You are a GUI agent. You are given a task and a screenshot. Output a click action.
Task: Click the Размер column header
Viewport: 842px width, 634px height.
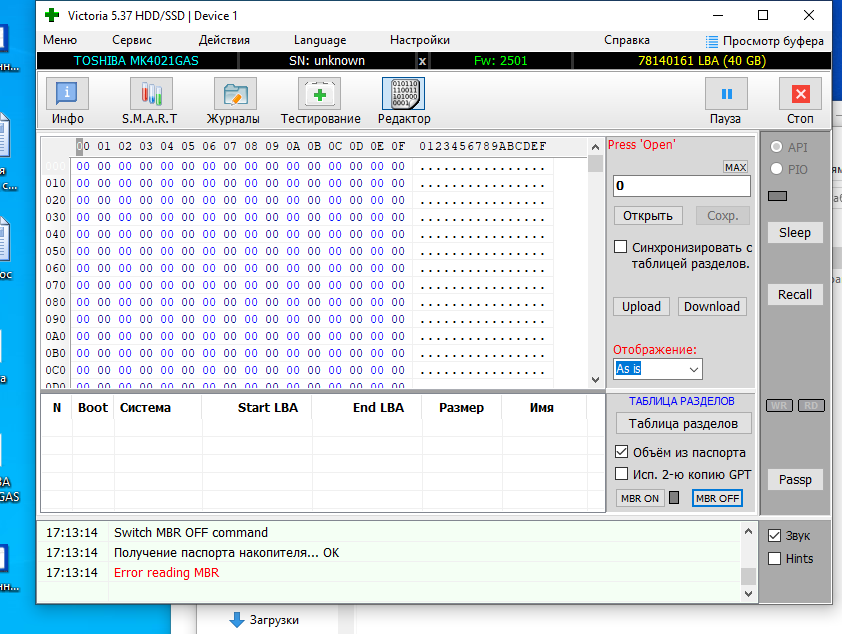click(462, 408)
